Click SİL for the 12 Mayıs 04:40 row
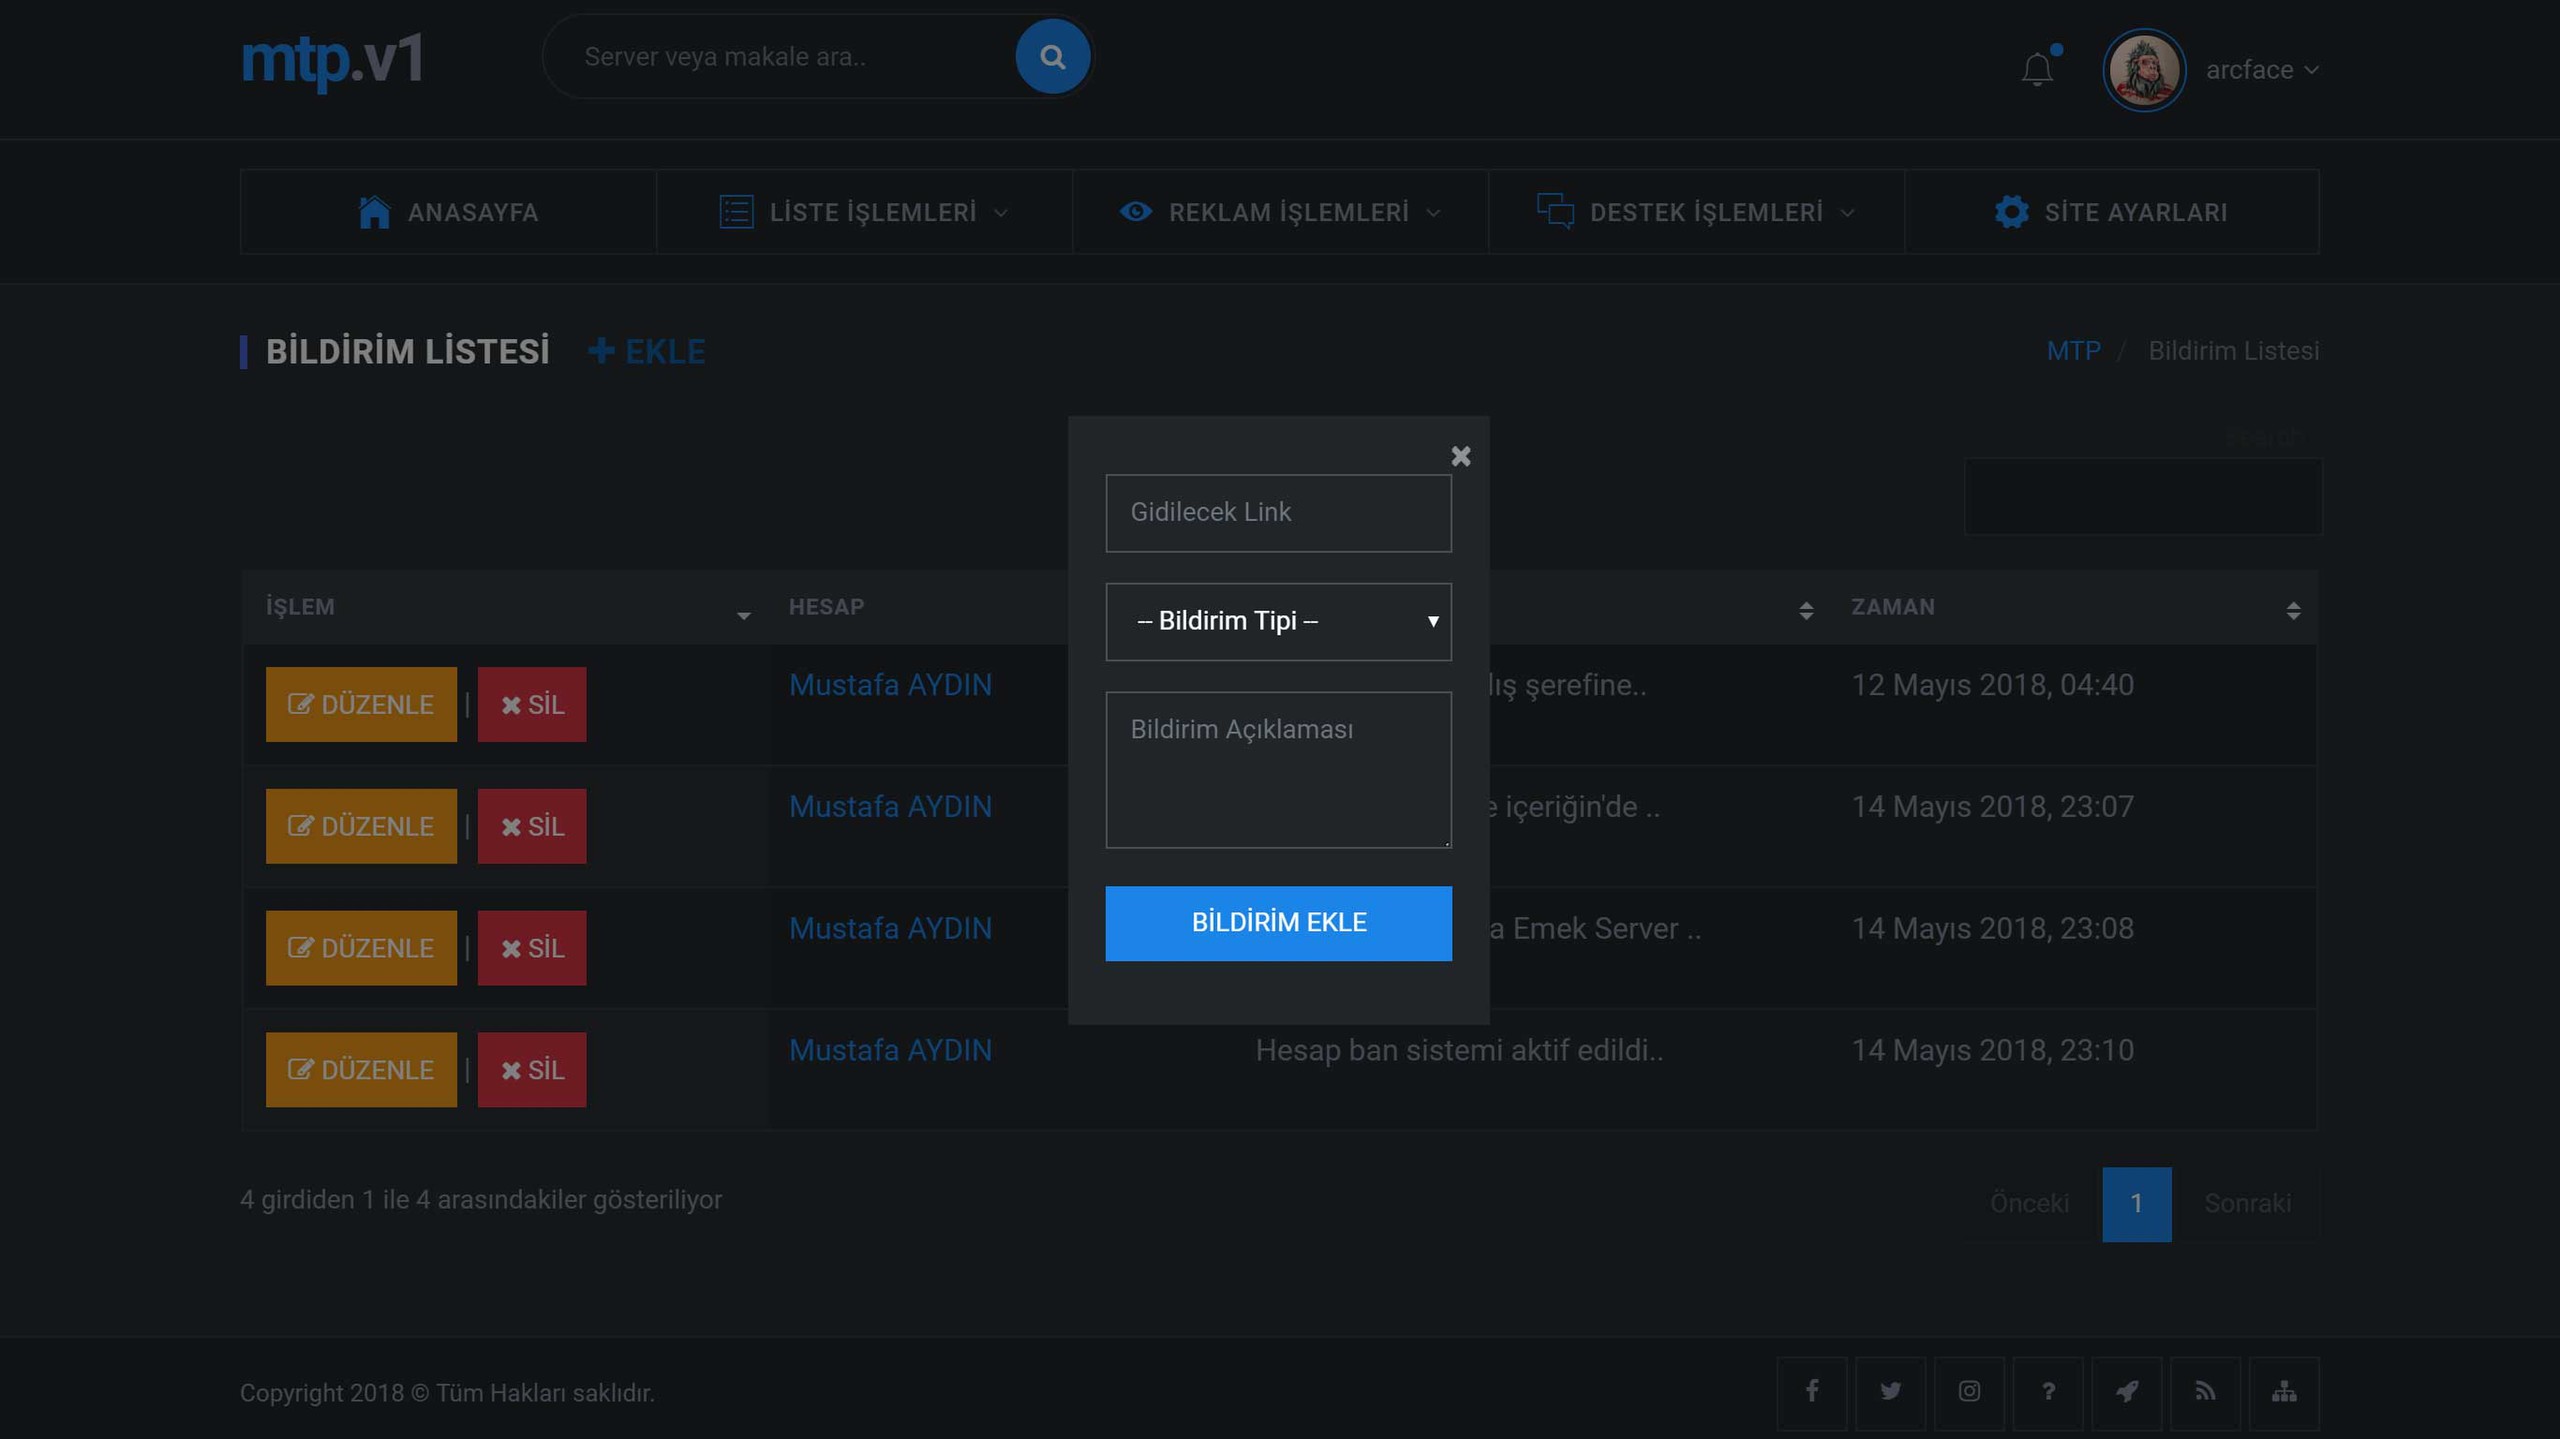2560x1439 pixels. (x=532, y=704)
